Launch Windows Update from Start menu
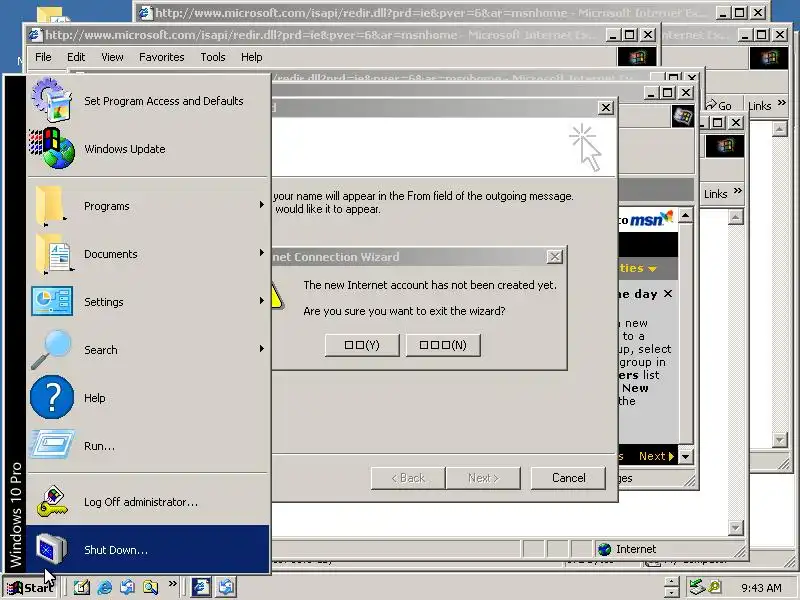 tap(148, 149)
